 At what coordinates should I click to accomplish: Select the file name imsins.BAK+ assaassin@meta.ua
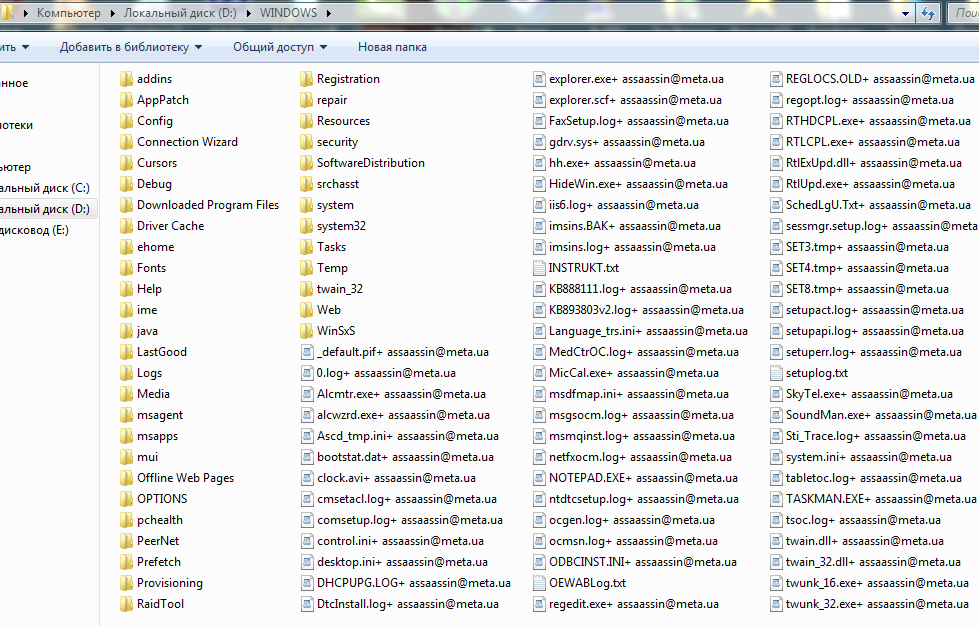pyautogui.click(x=635, y=226)
